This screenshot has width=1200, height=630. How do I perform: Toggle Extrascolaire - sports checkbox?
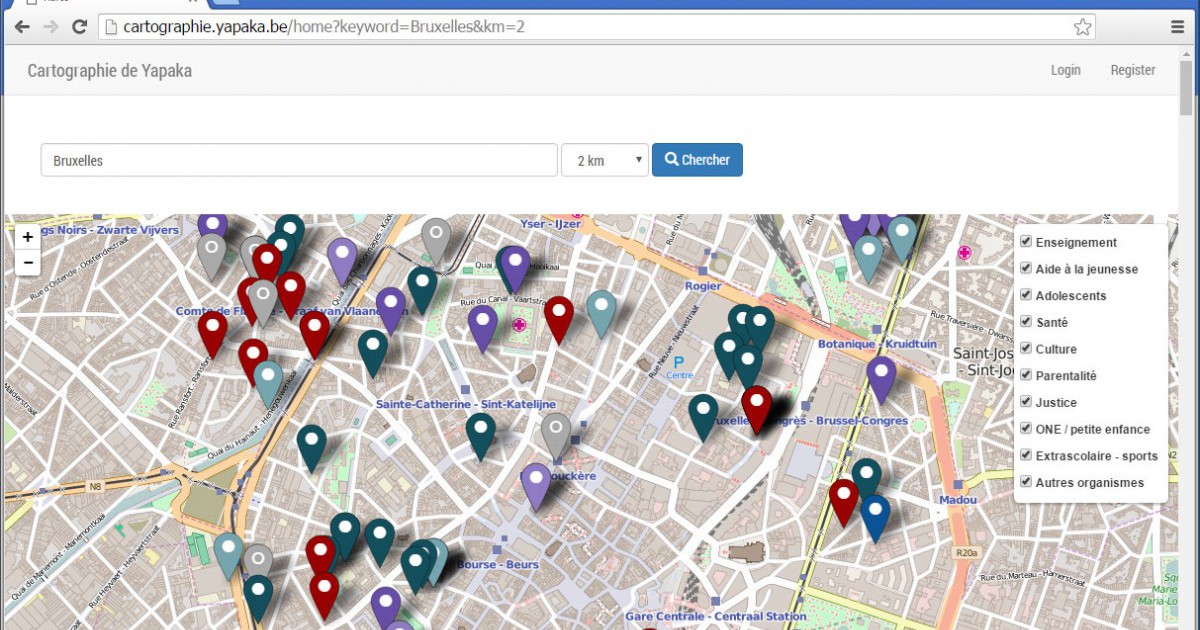(x=1025, y=455)
